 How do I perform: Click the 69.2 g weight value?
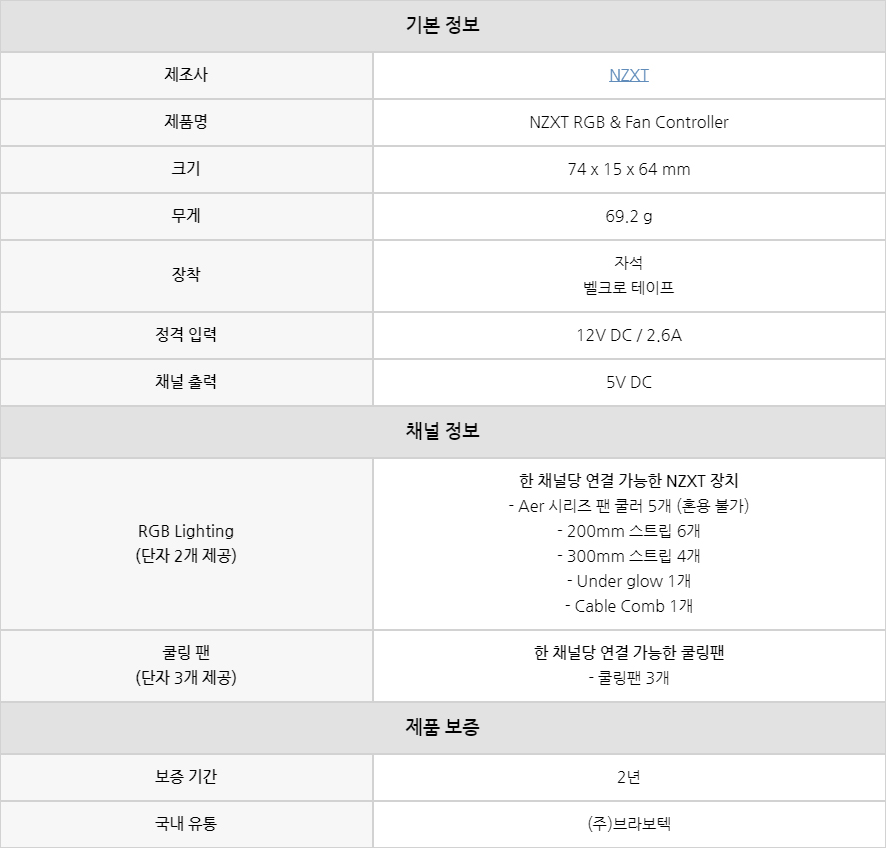628,216
